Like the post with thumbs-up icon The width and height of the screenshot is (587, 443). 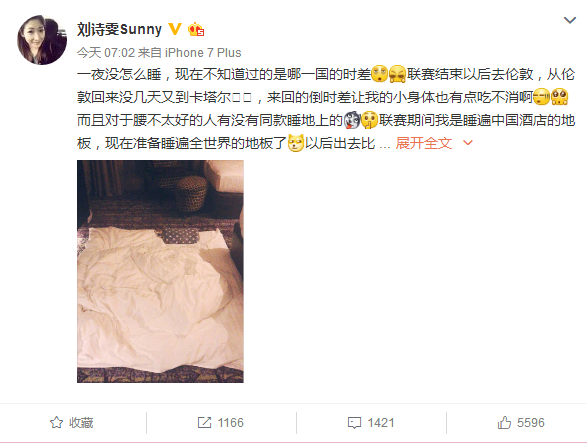[x=504, y=422]
